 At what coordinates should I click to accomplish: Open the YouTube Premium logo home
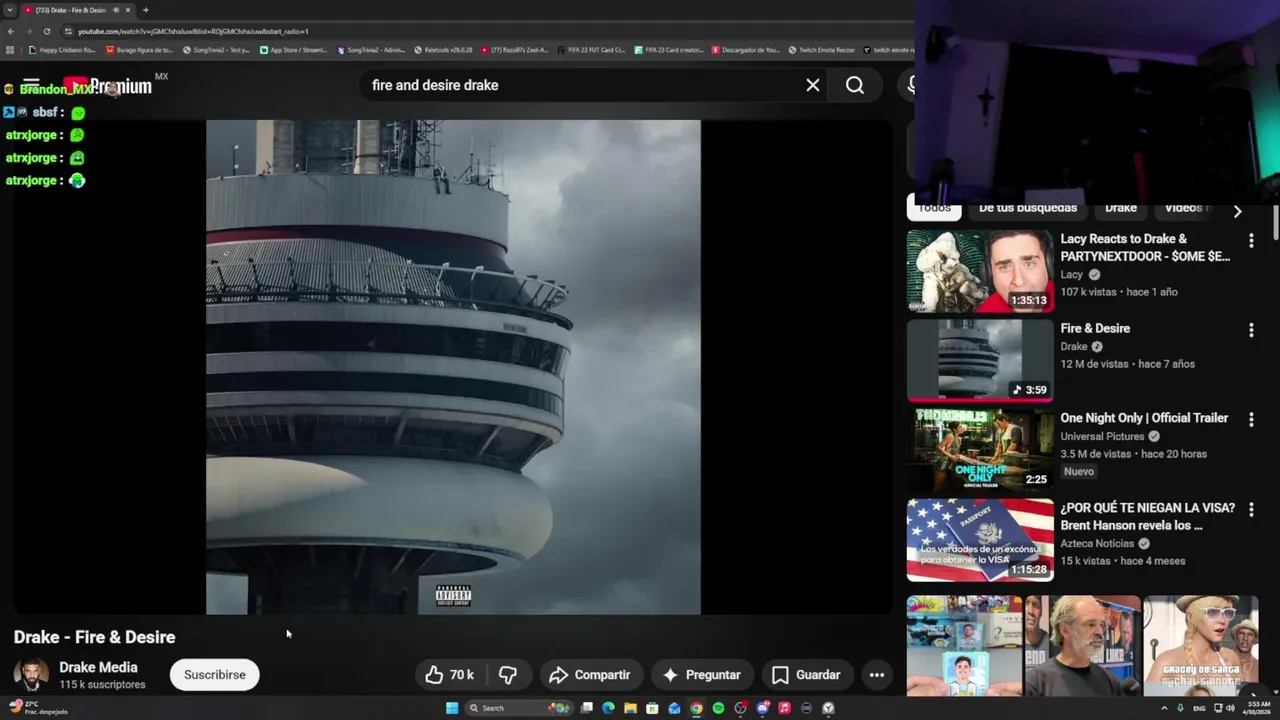107,86
